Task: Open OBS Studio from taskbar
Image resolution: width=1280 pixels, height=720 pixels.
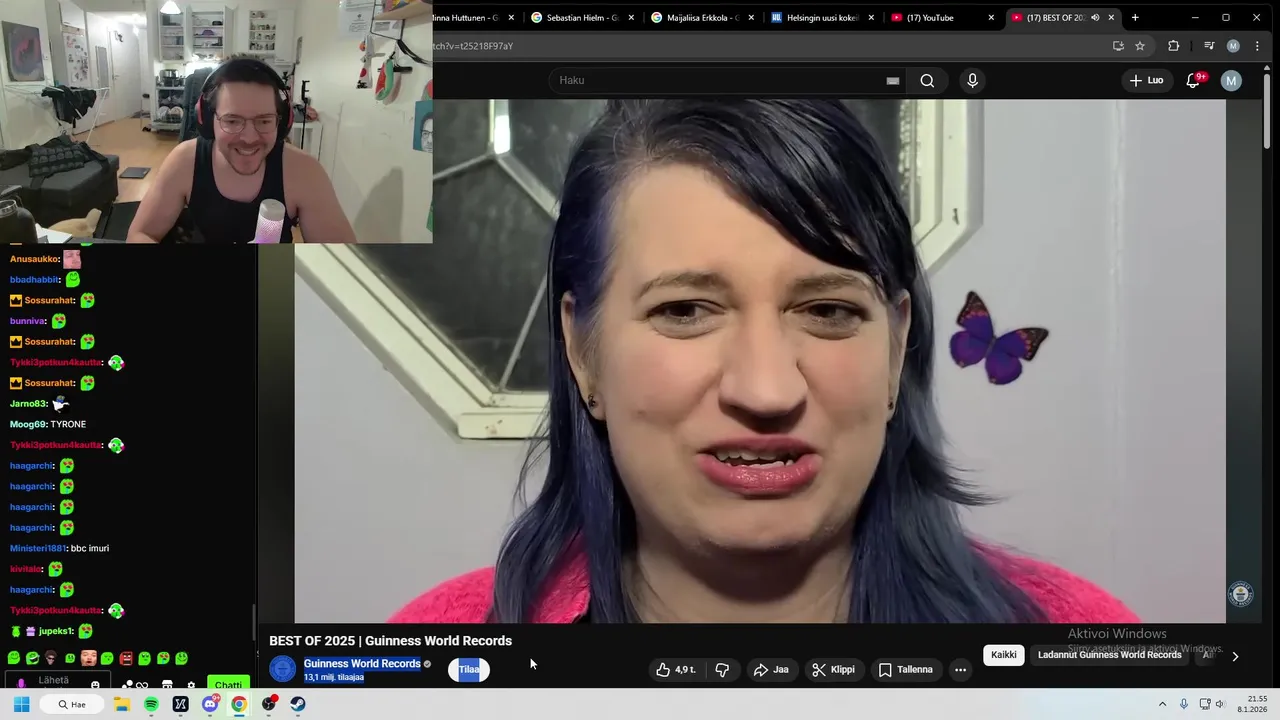Action: [x=269, y=704]
